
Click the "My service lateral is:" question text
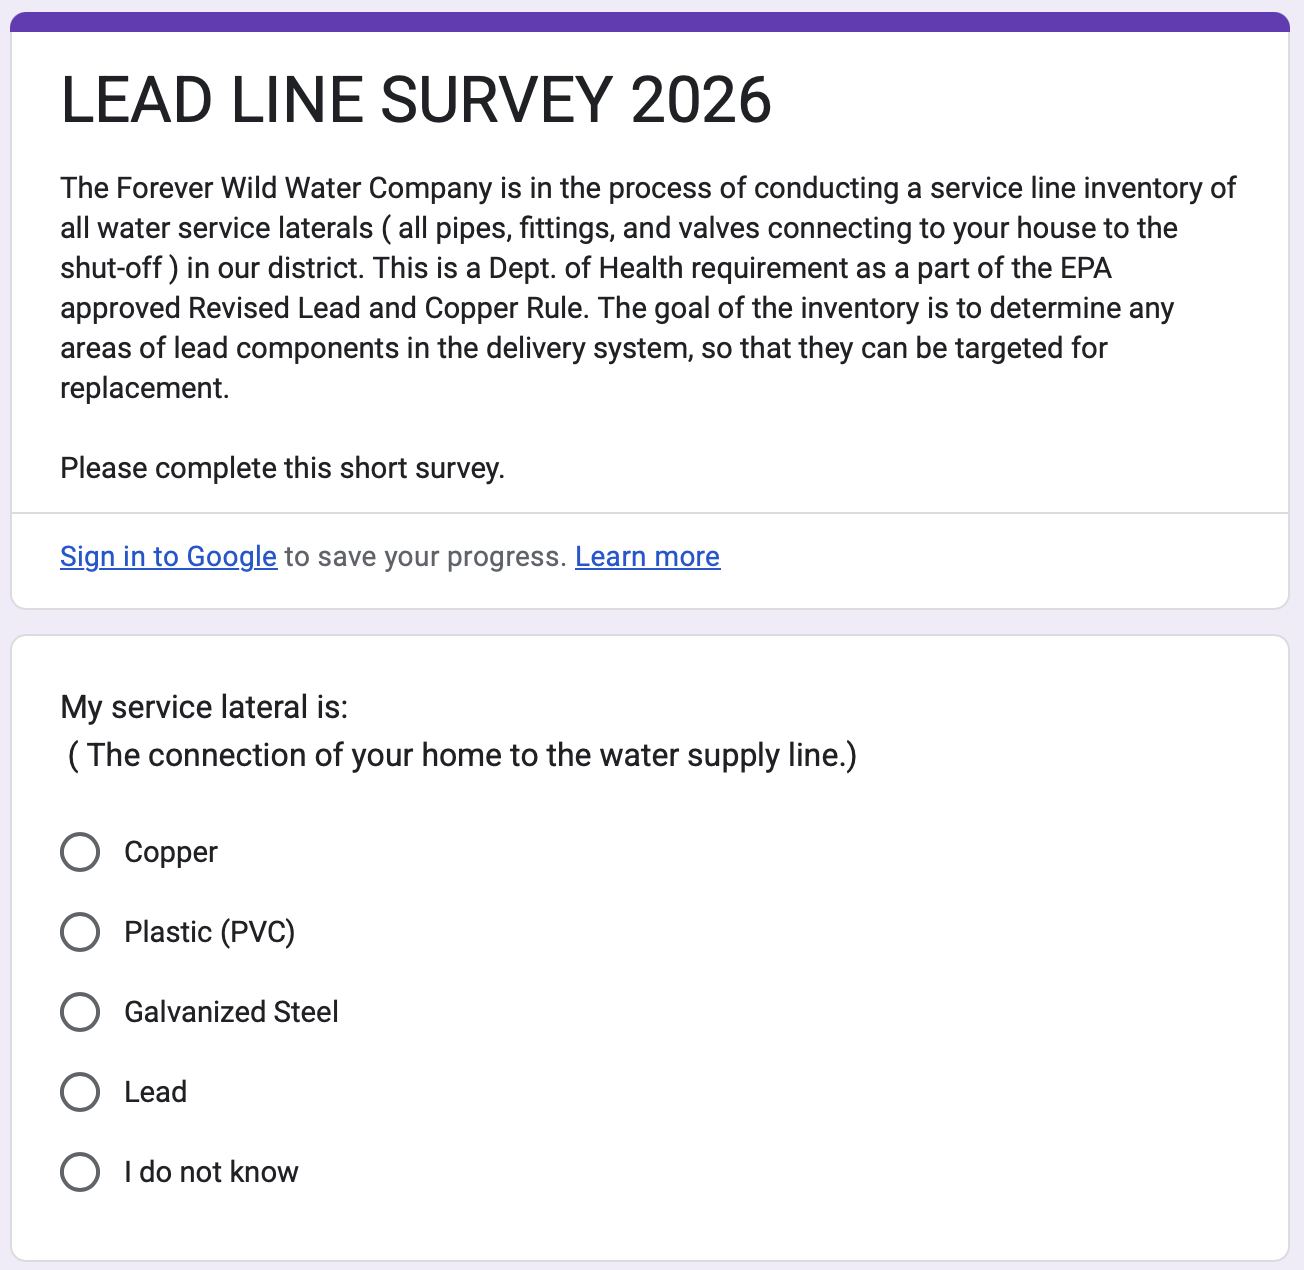(x=204, y=708)
